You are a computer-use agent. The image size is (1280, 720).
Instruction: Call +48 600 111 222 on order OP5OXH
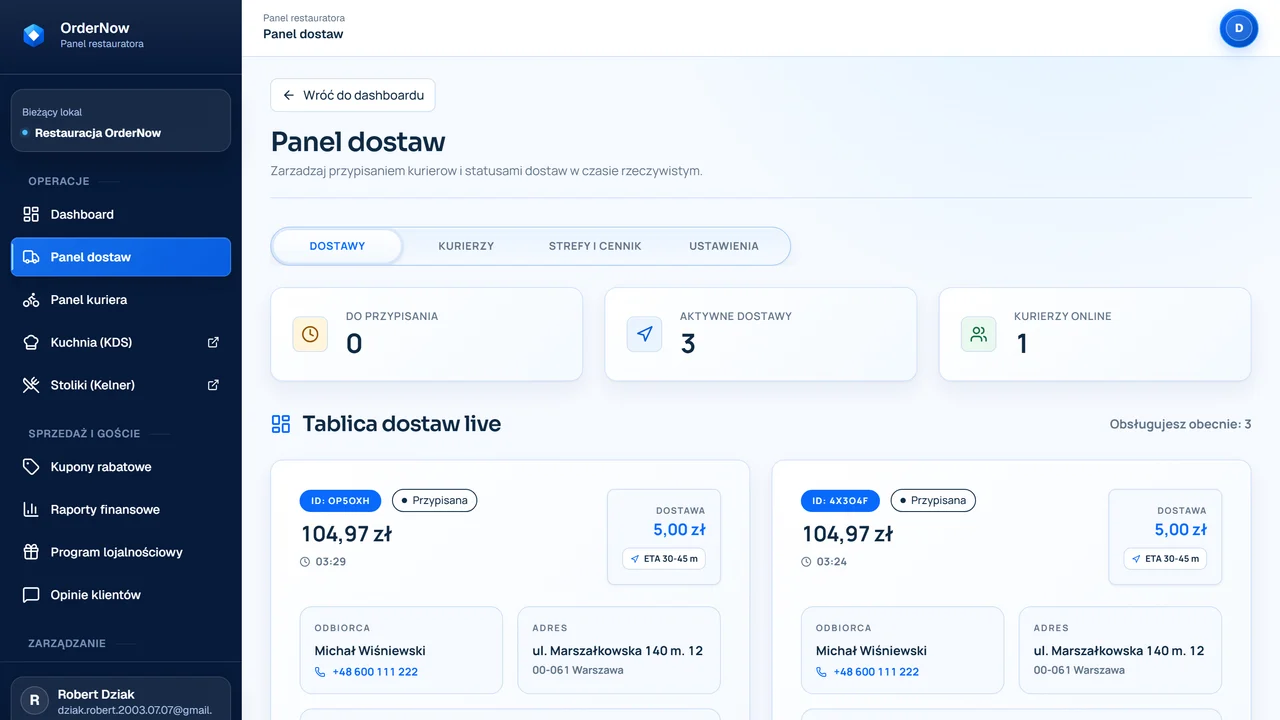[366, 672]
